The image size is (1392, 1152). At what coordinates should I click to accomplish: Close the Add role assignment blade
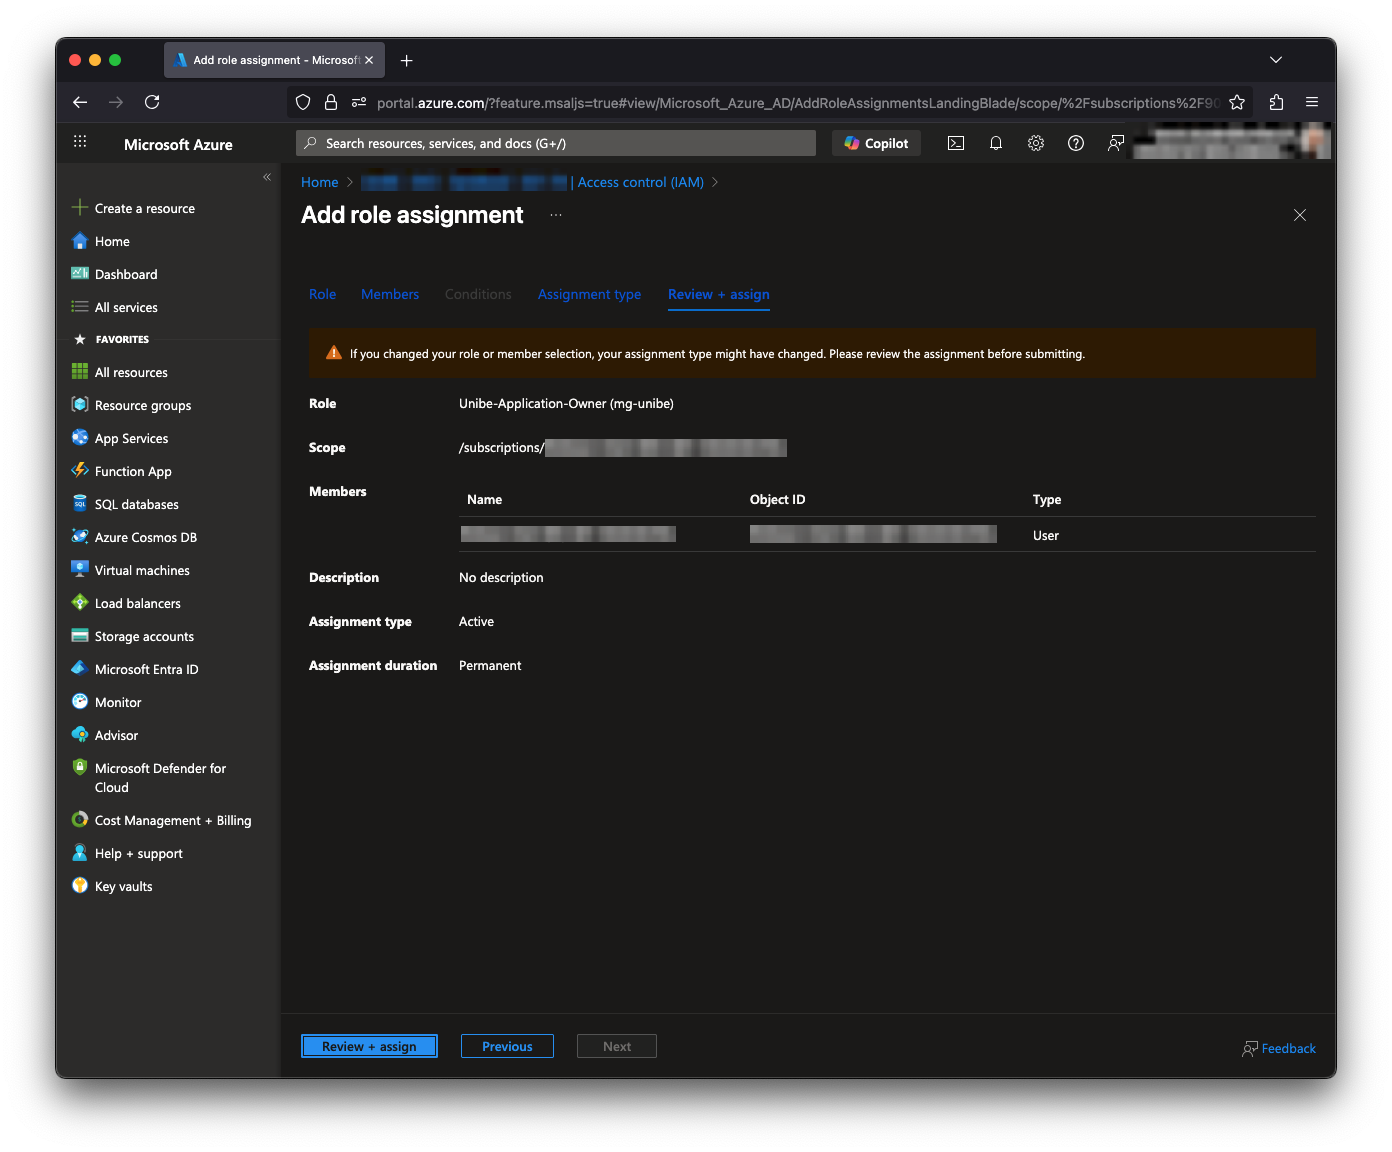[1300, 215]
